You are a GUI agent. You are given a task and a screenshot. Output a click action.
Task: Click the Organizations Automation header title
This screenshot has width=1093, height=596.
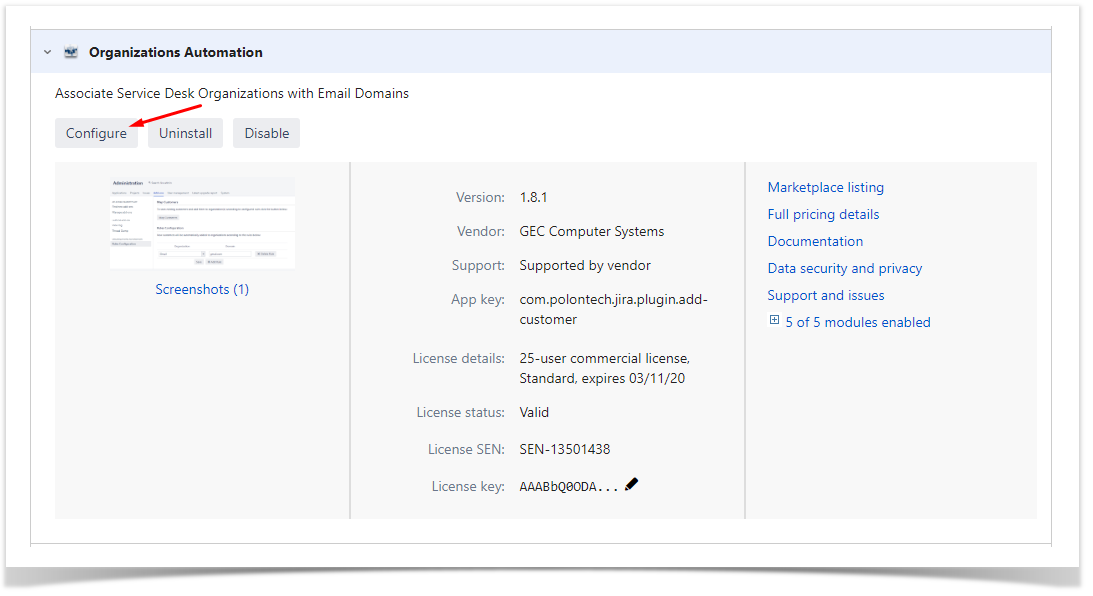(x=176, y=52)
